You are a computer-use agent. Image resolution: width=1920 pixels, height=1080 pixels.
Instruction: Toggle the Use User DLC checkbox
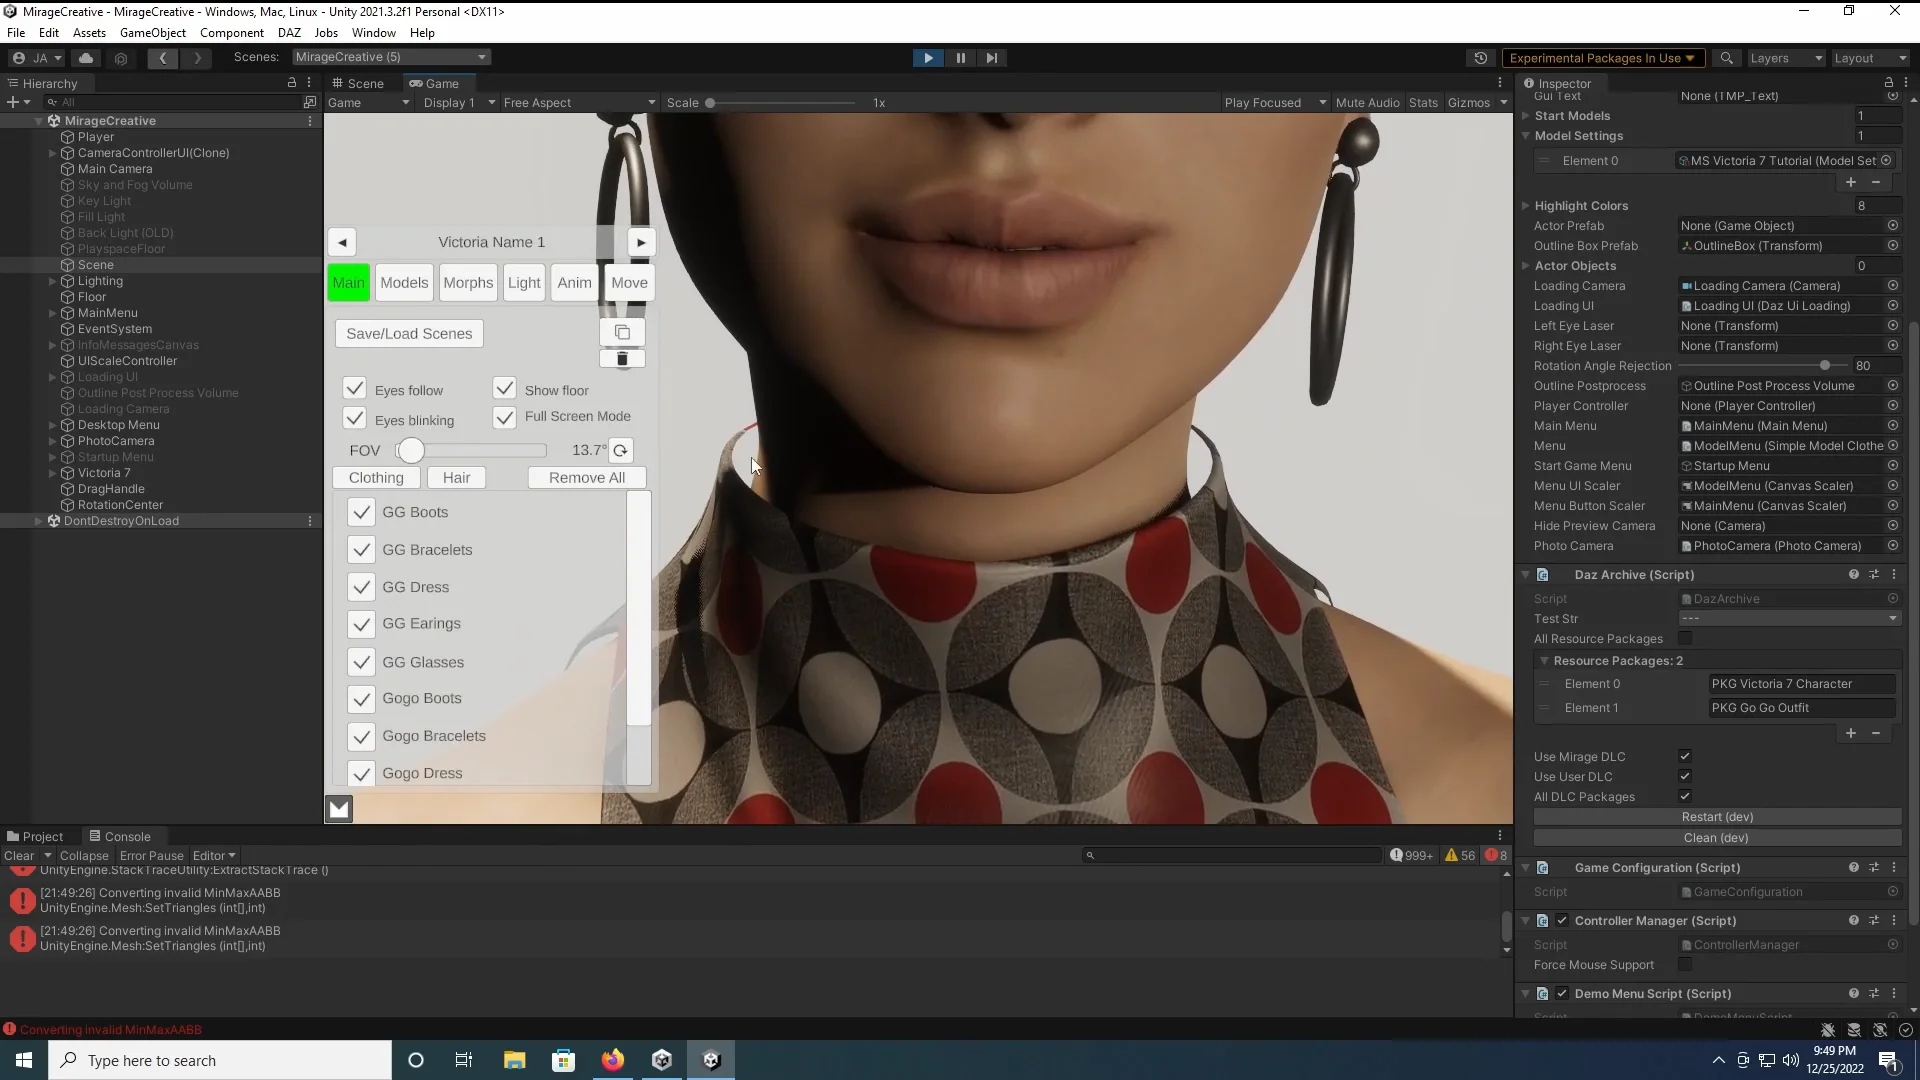click(x=1685, y=777)
